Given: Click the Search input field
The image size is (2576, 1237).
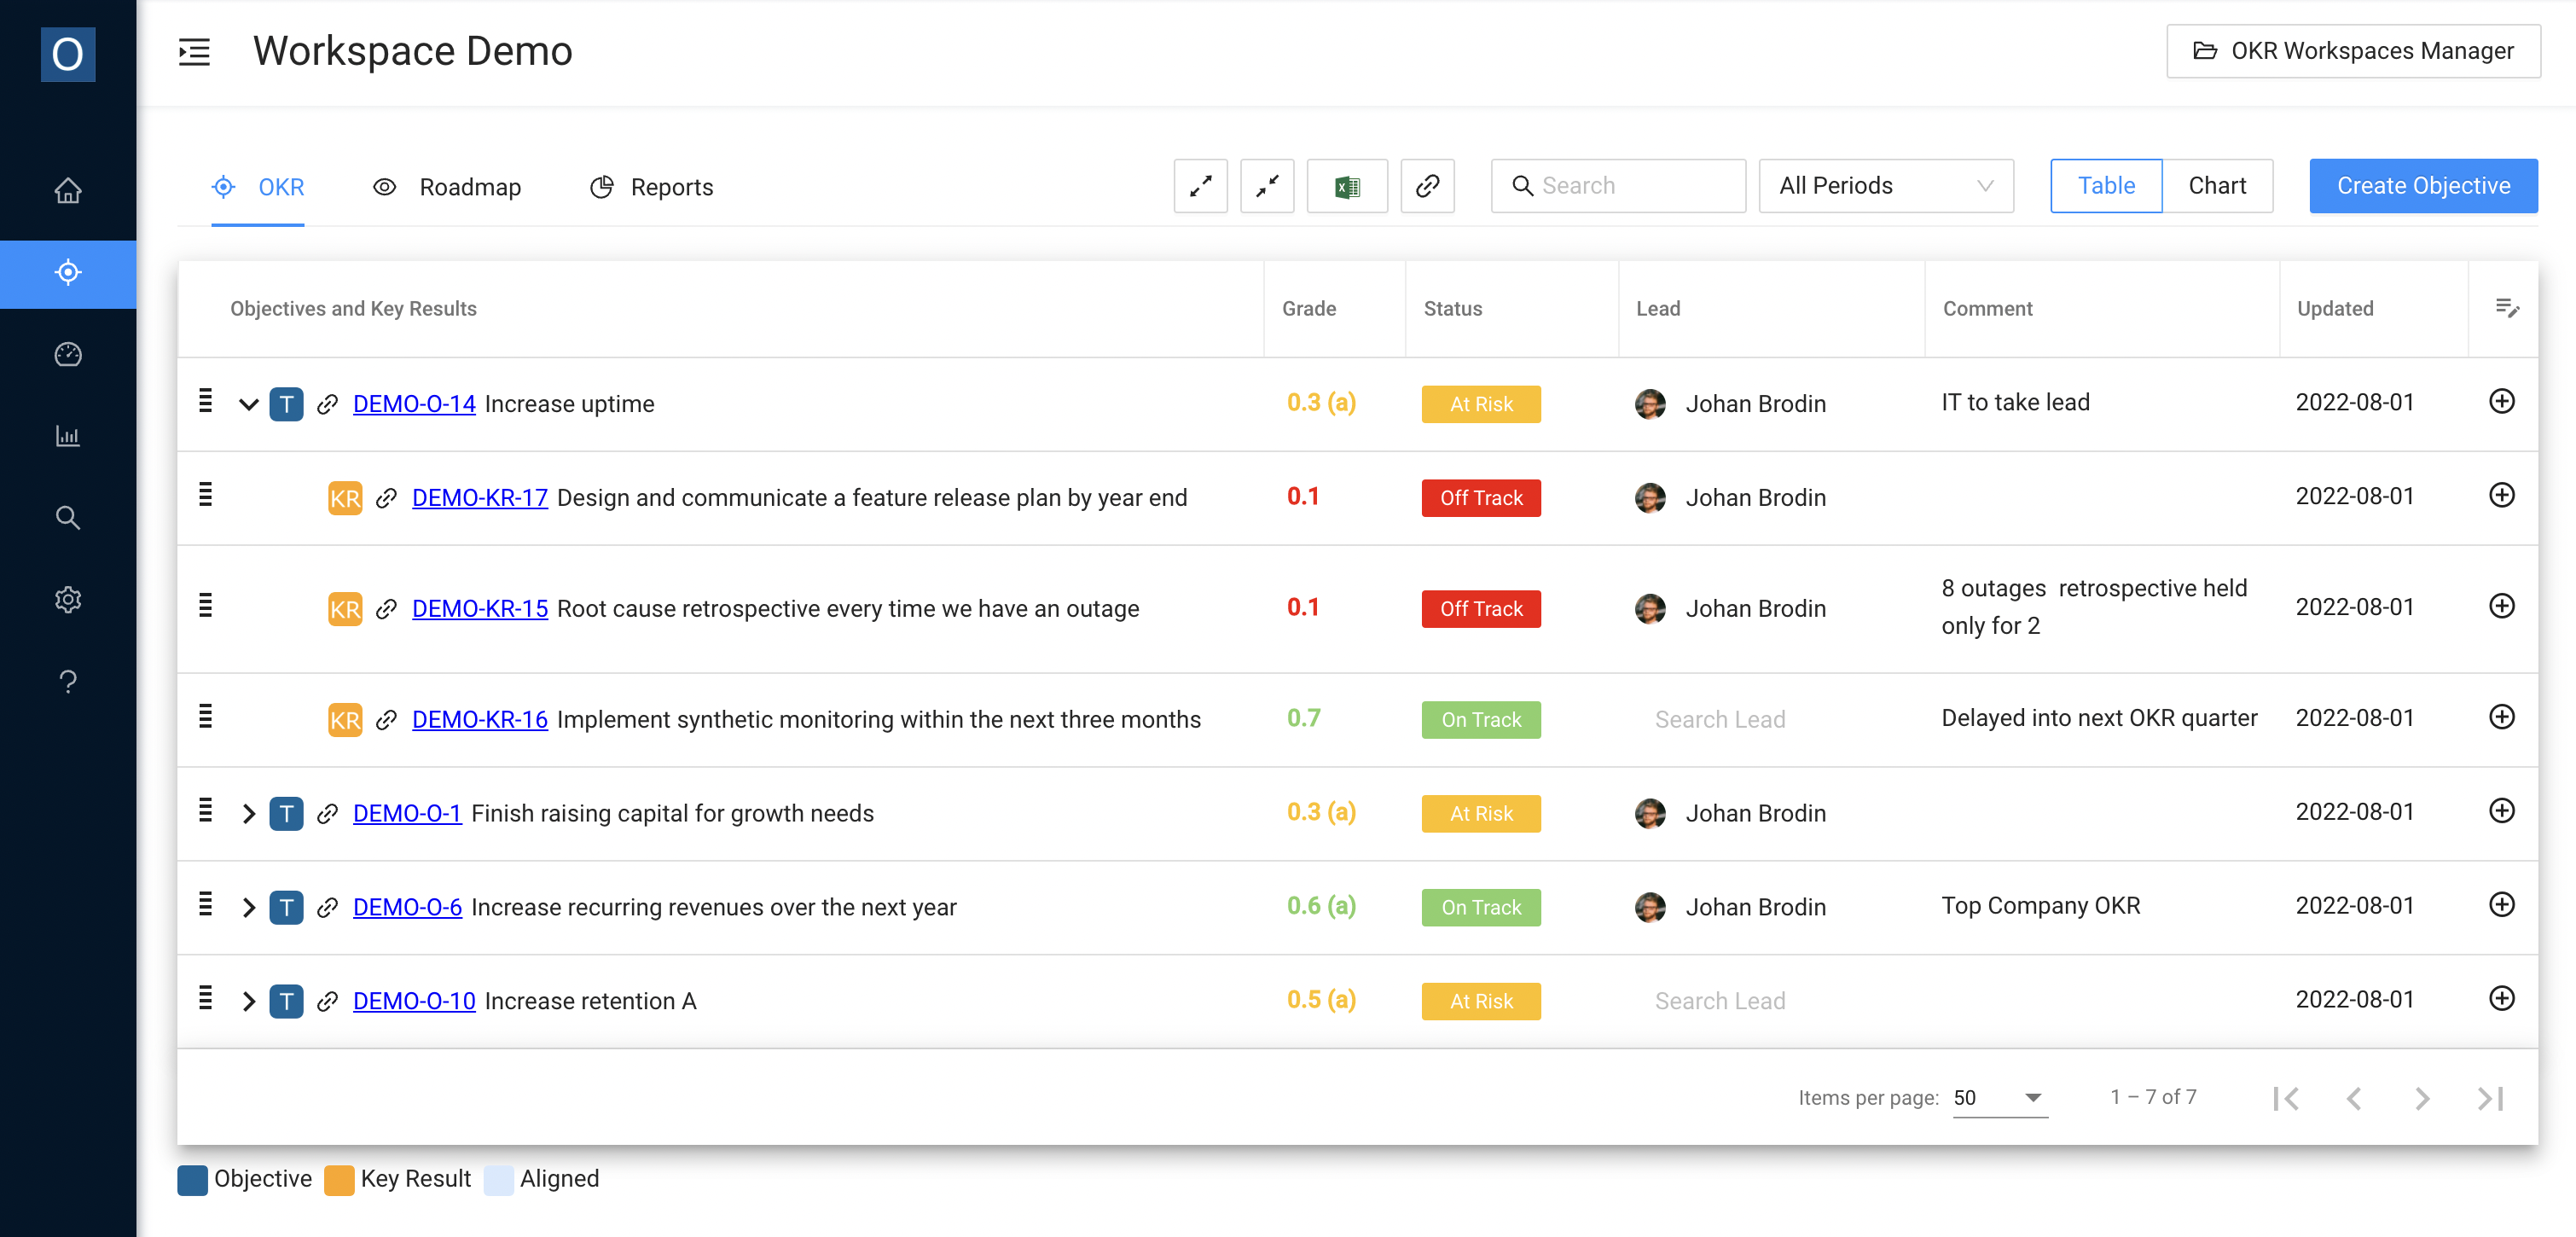Looking at the screenshot, I should pyautogui.click(x=1618, y=186).
